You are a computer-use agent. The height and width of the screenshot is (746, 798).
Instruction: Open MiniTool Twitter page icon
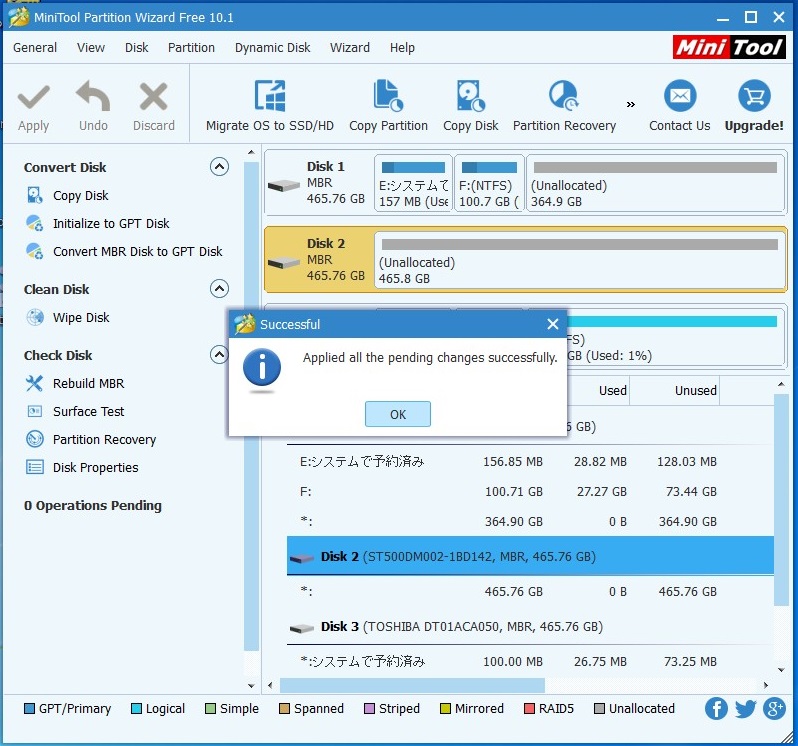coord(746,709)
